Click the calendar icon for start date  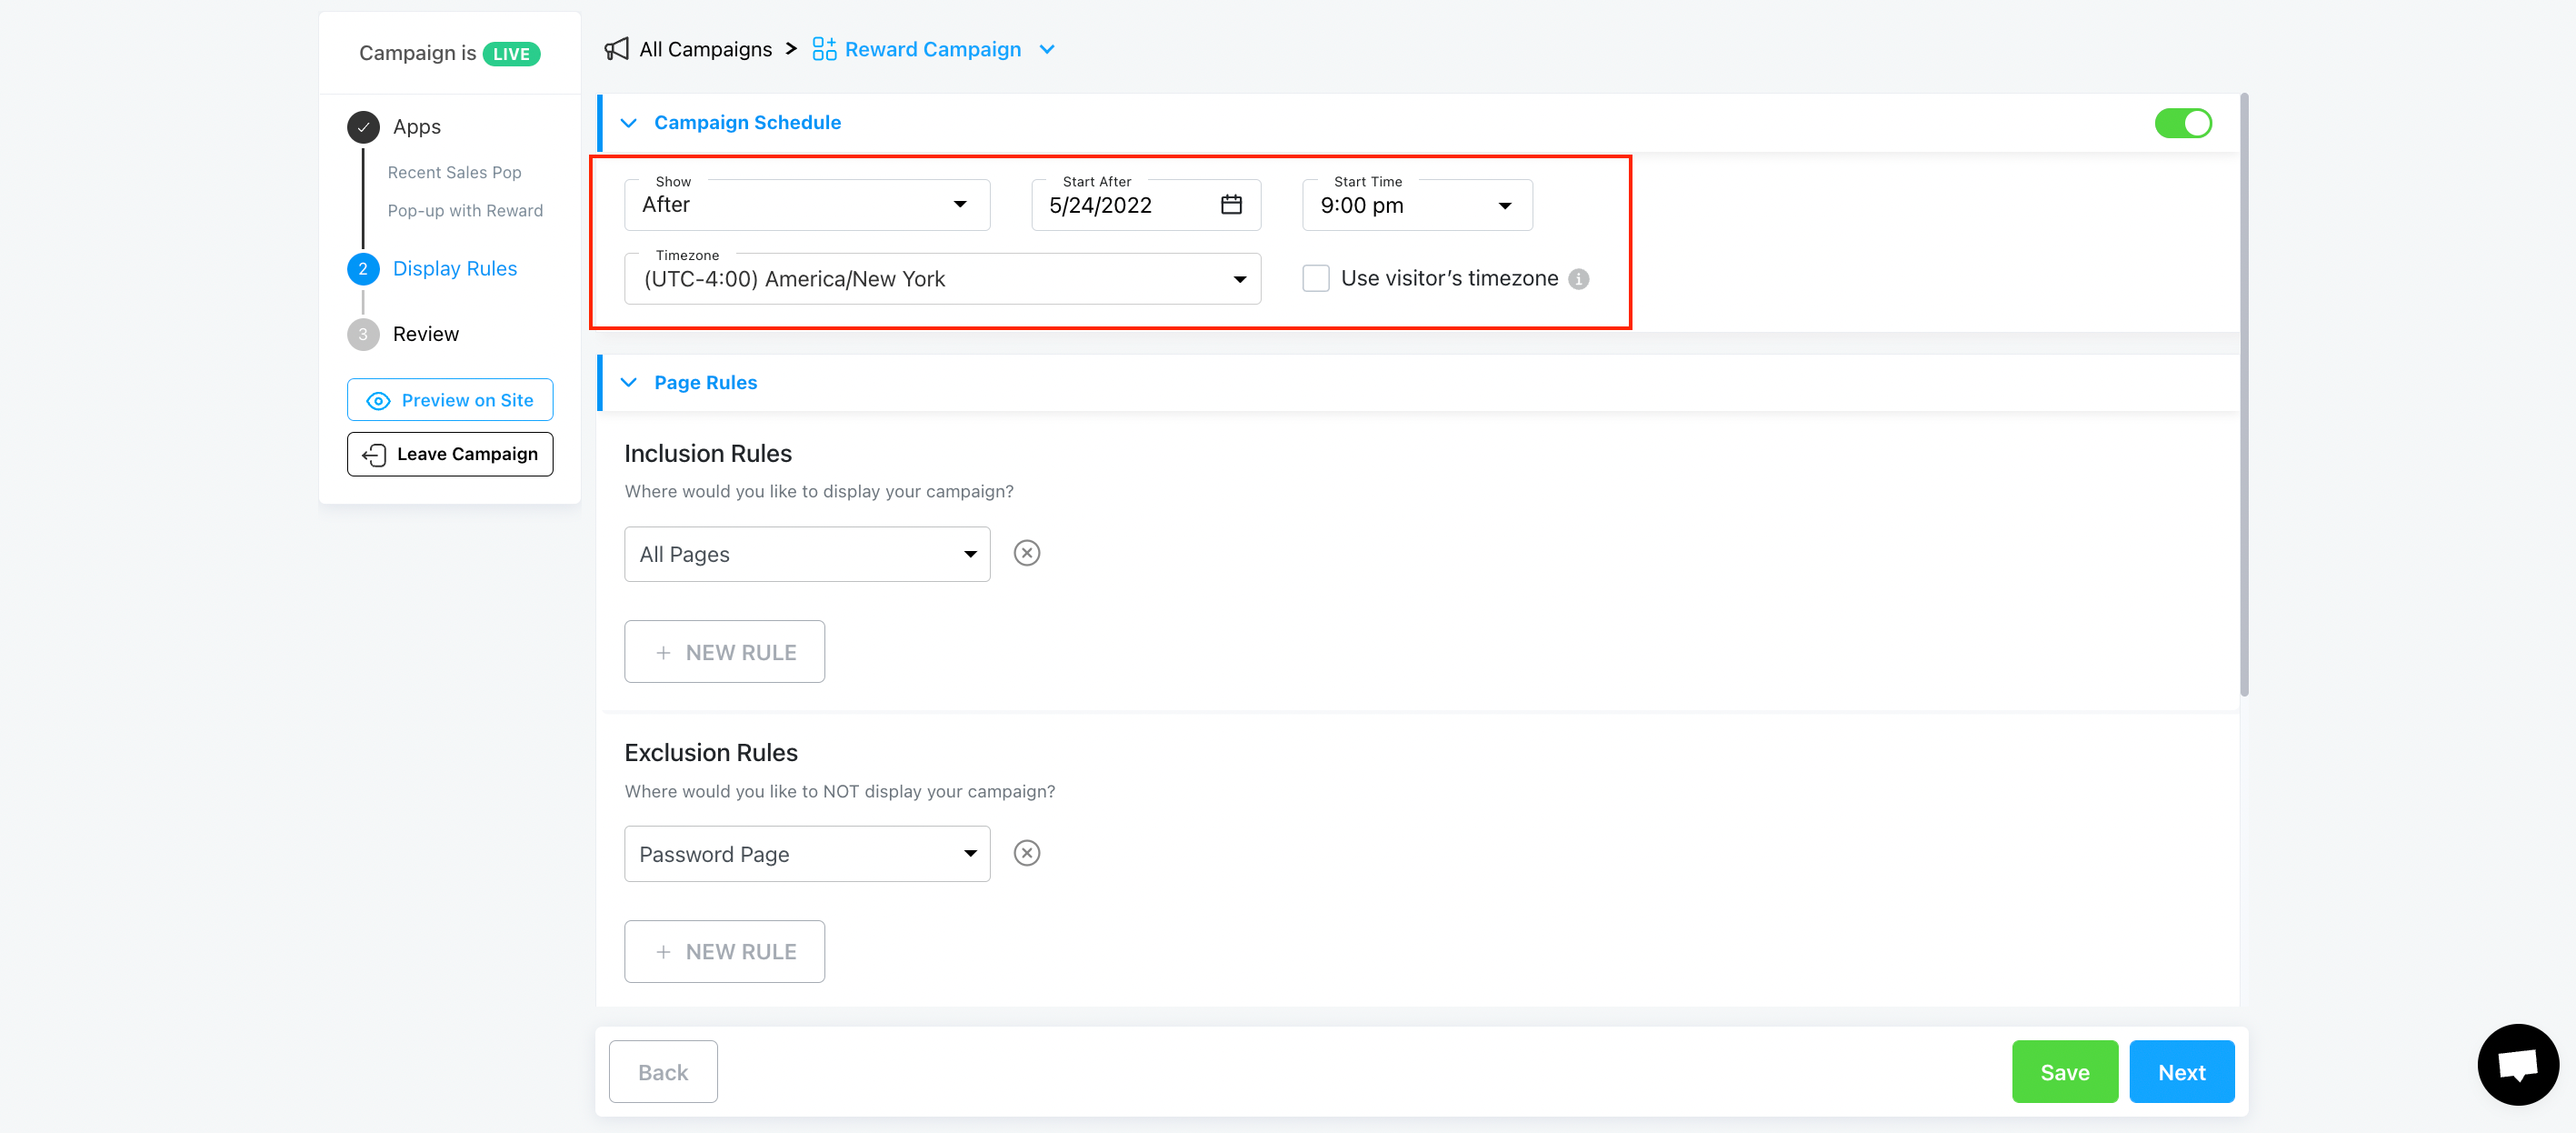coord(1231,206)
